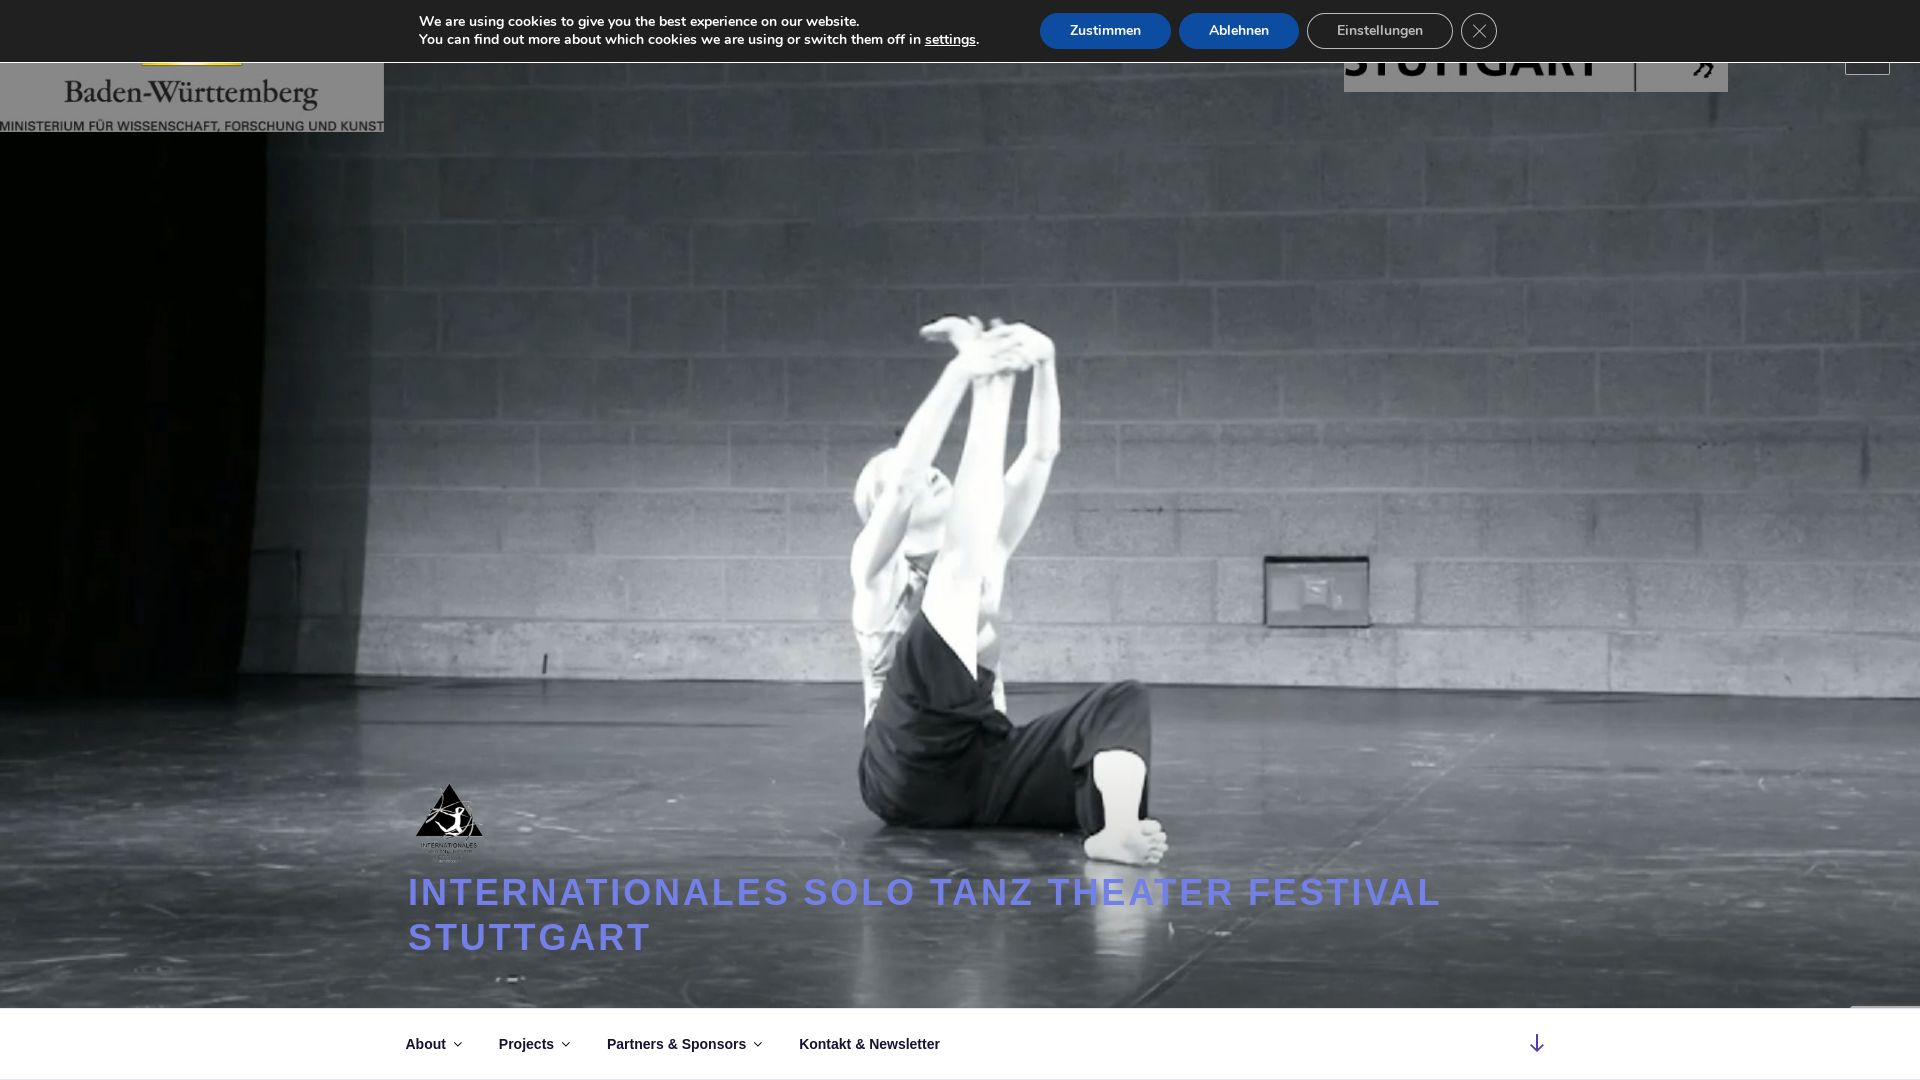Click the Baden-Württemberg ministry logo
The height and width of the screenshot is (1080, 1920).
[192, 98]
